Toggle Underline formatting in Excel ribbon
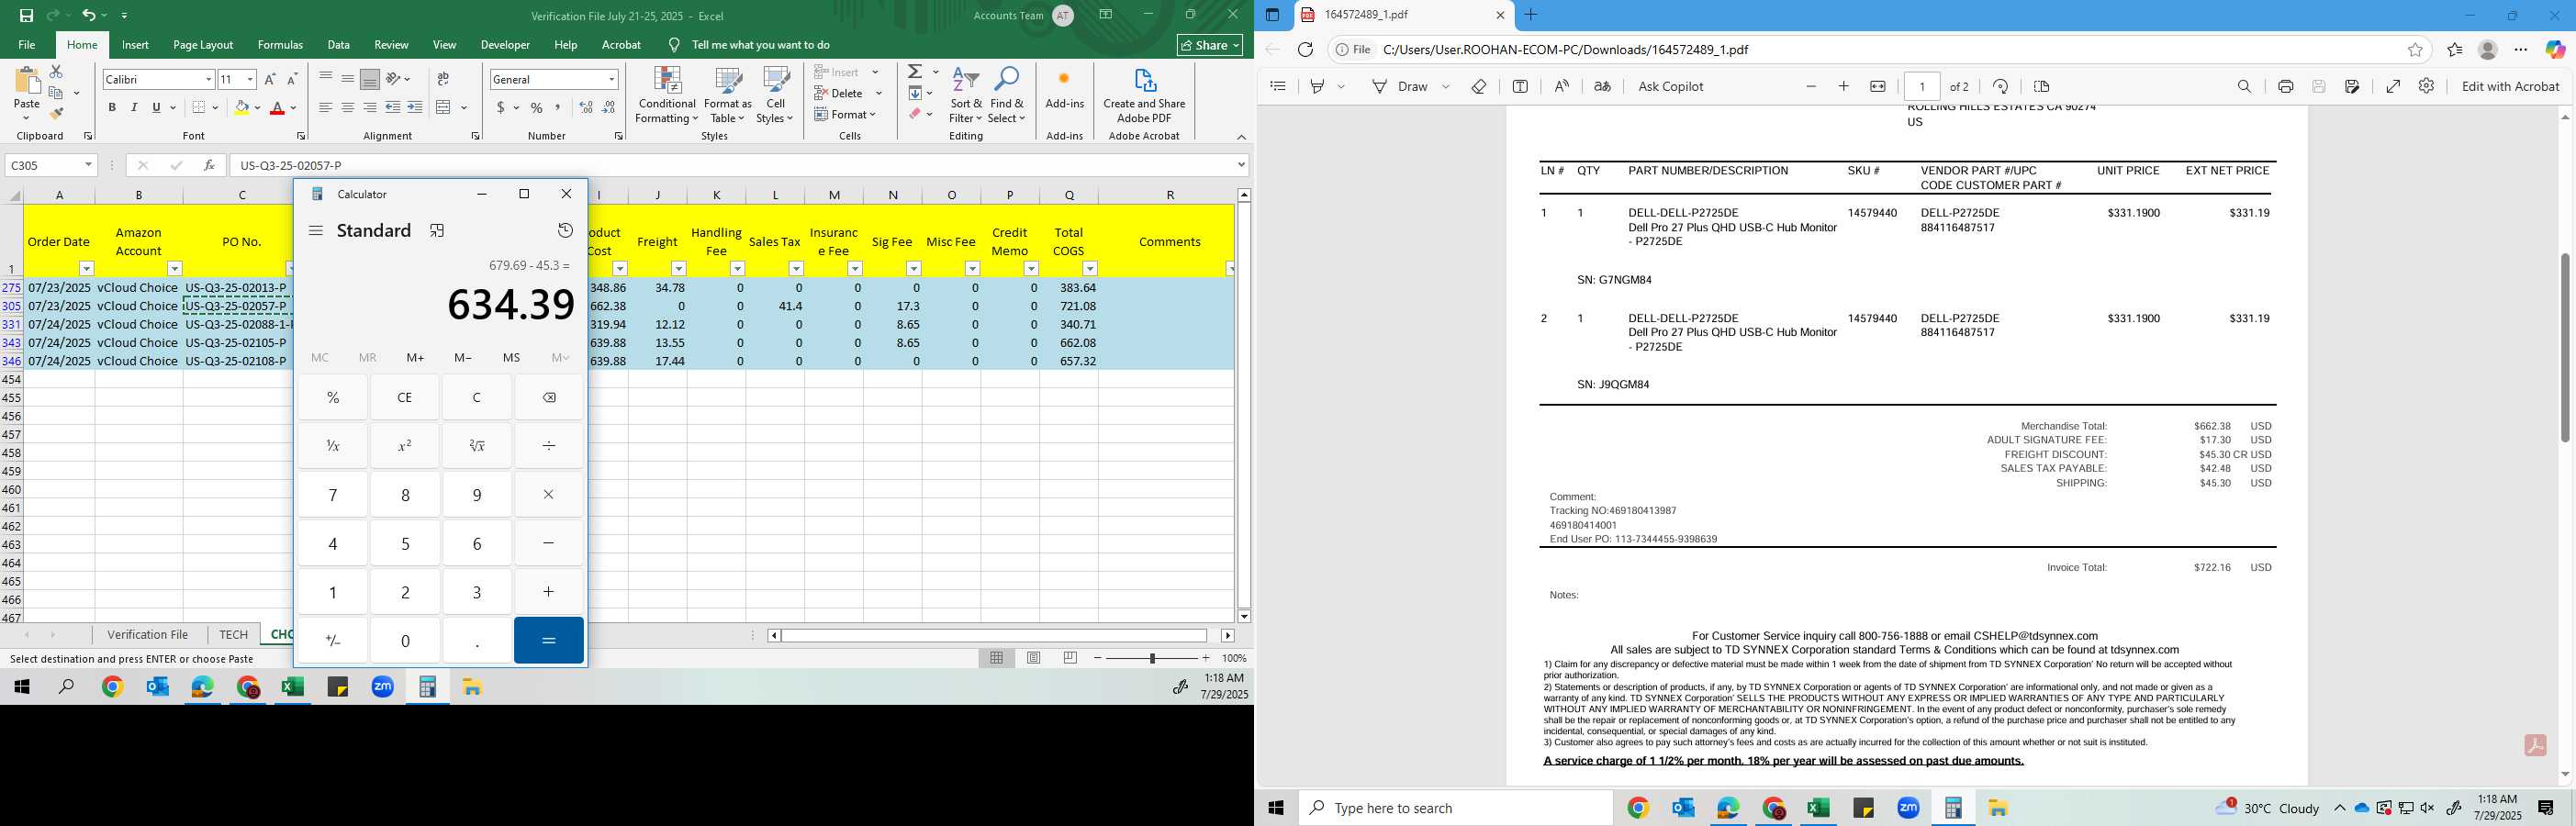This screenshot has width=2576, height=826. pyautogui.click(x=156, y=107)
